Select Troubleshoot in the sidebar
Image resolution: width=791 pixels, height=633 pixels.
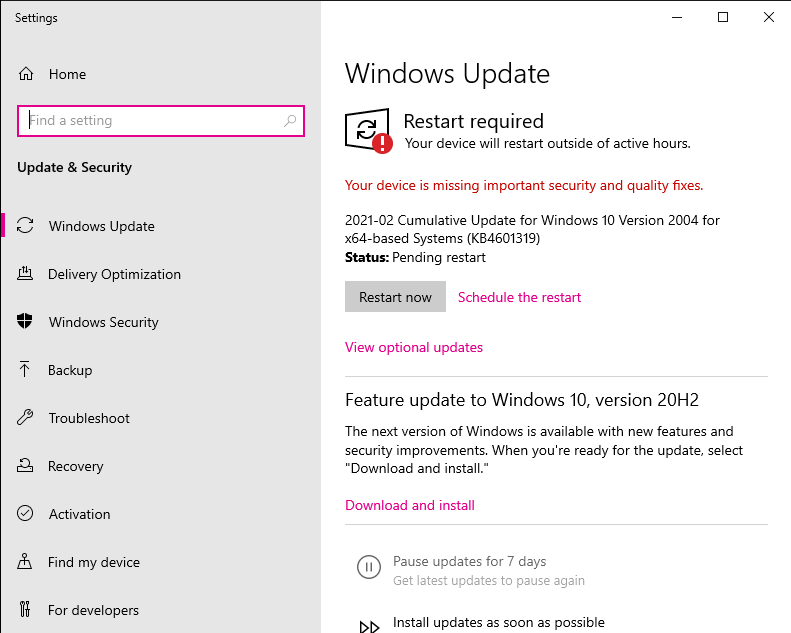tap(89, 418)
